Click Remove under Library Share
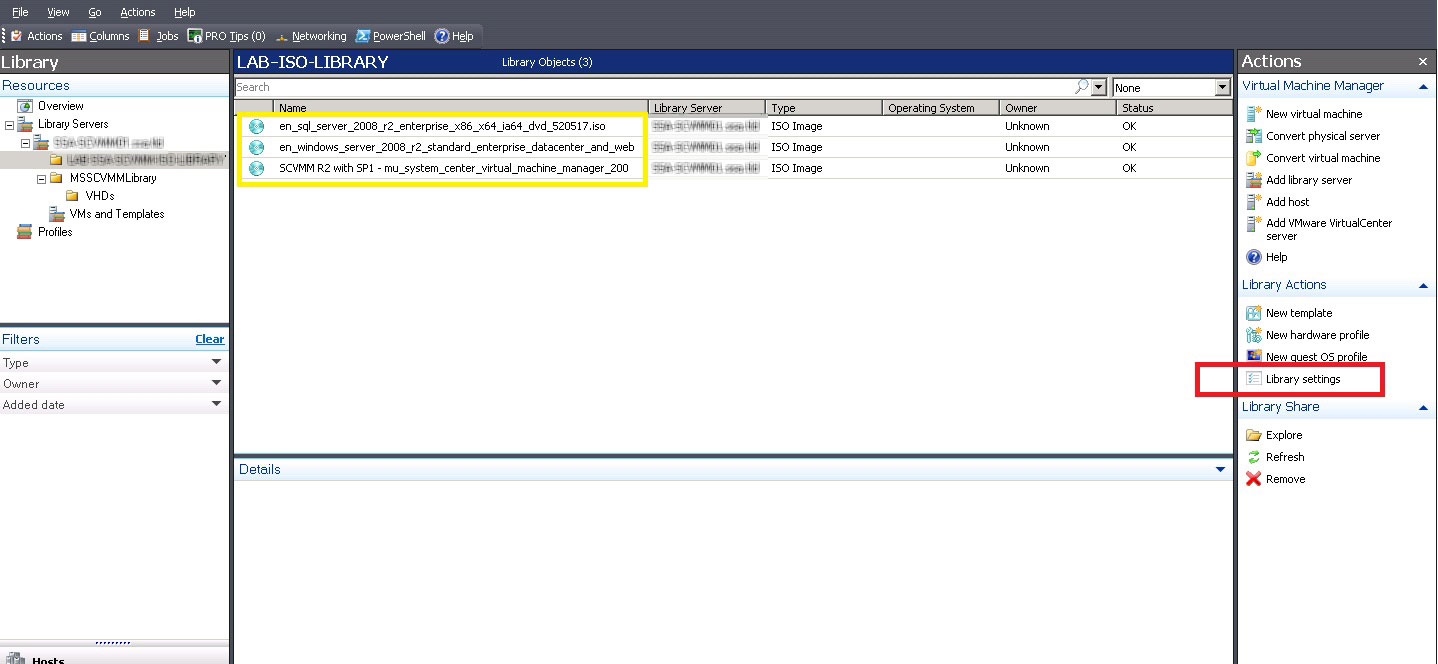The image size is (1438, 664). pos(1285,479)
